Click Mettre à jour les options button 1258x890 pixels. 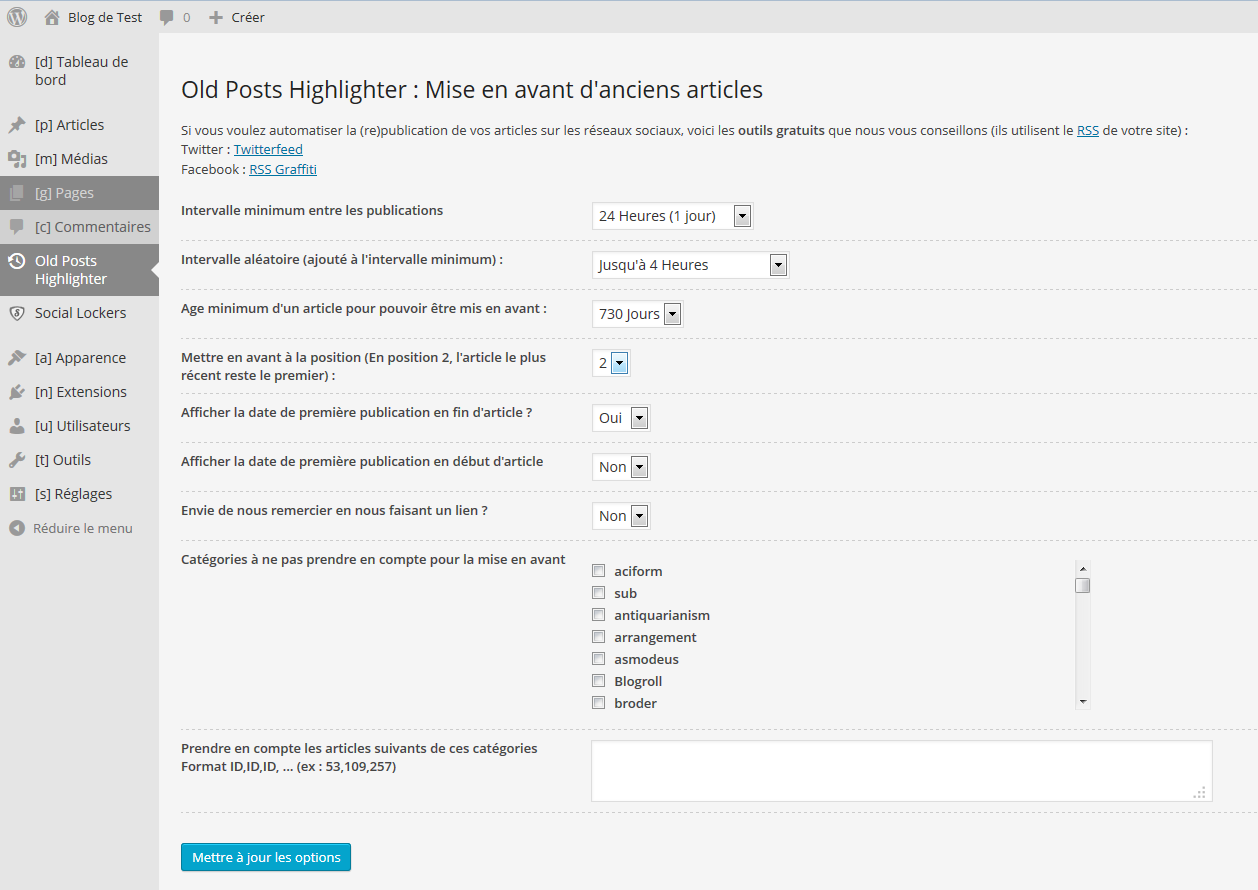[266, 857]
